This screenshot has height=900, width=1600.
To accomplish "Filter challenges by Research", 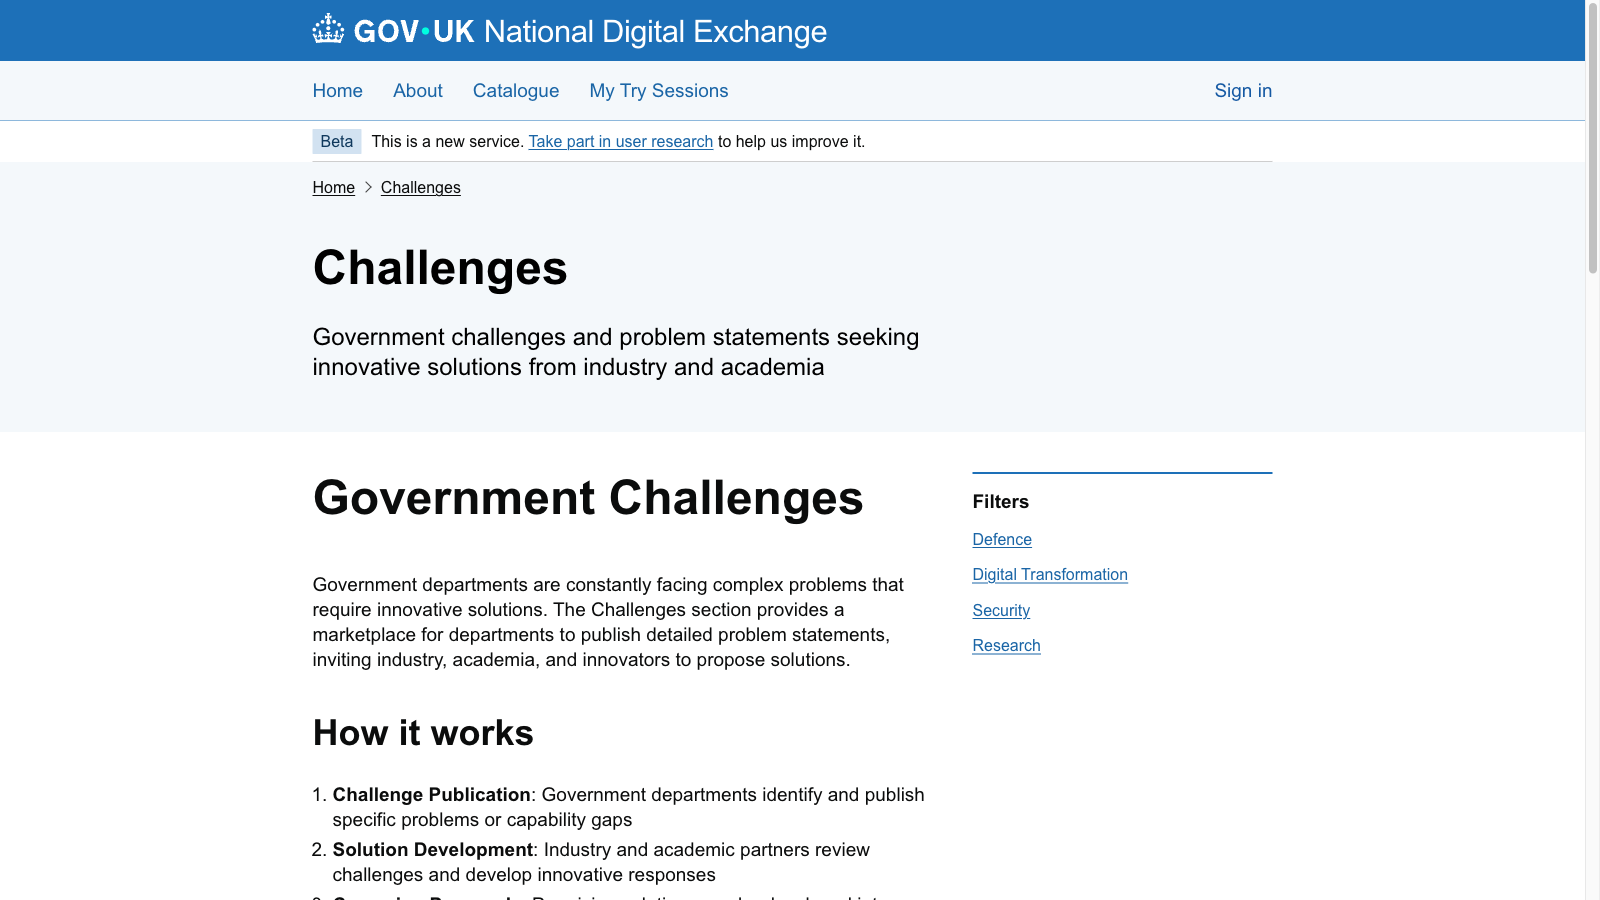I will tap(1007, 646).
